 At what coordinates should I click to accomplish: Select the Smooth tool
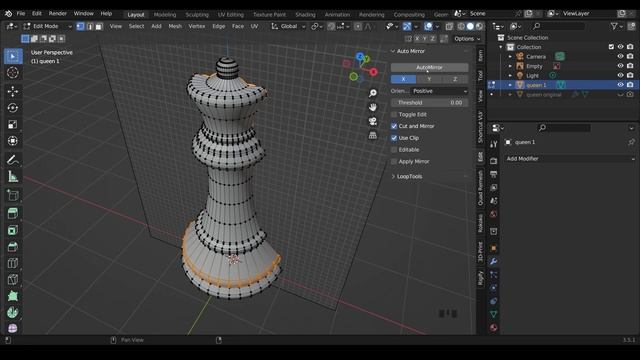click(x=13, y=328)
